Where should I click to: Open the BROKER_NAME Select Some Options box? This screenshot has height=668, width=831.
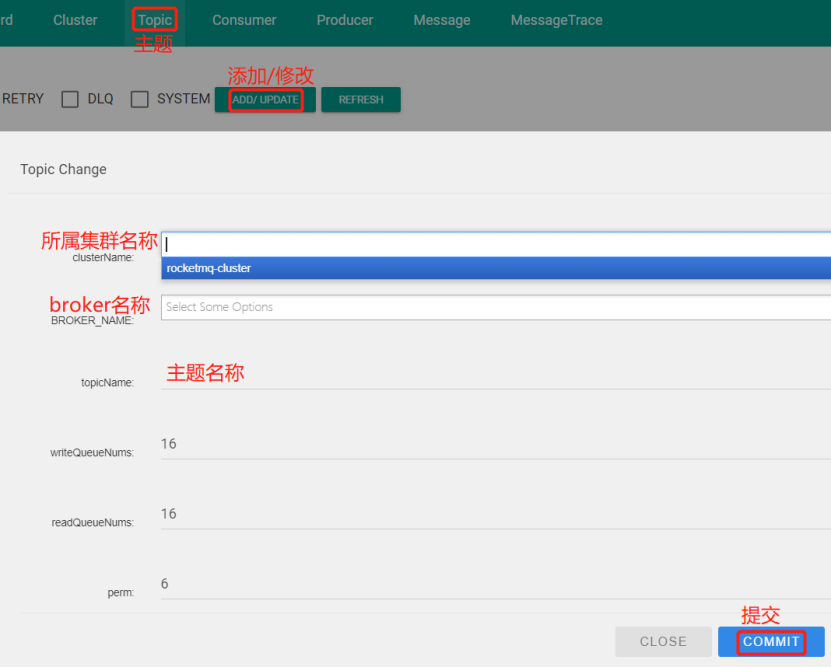coord(496,307)
